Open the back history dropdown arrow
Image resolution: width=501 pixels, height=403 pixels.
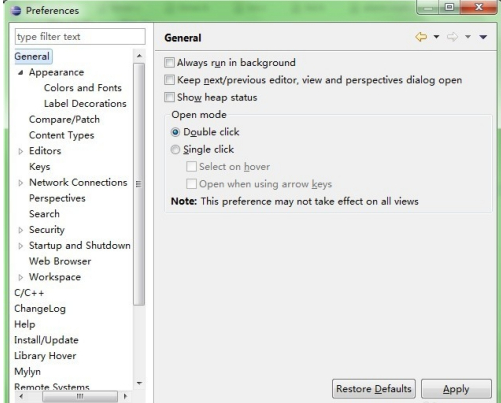436,37
